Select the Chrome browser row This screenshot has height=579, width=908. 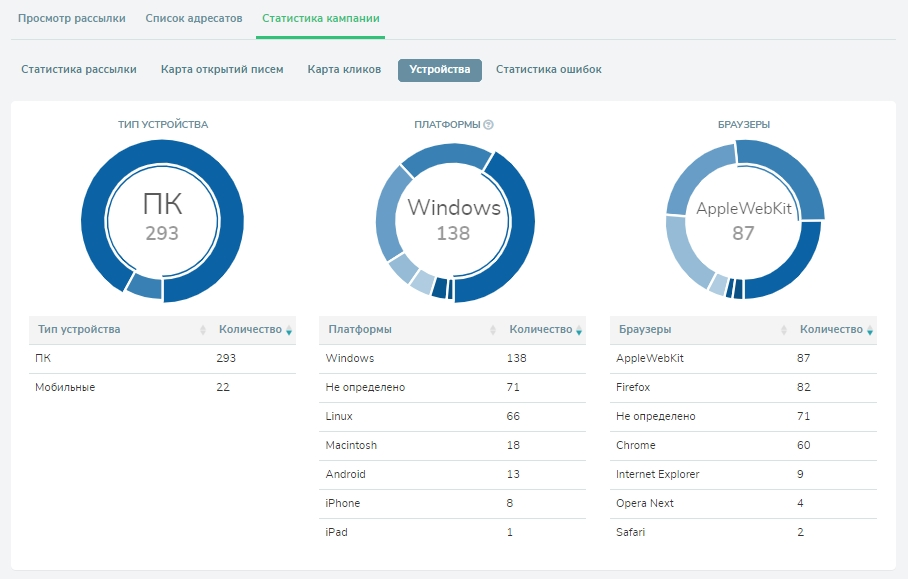pyautogui.click(x=744, y=446)
